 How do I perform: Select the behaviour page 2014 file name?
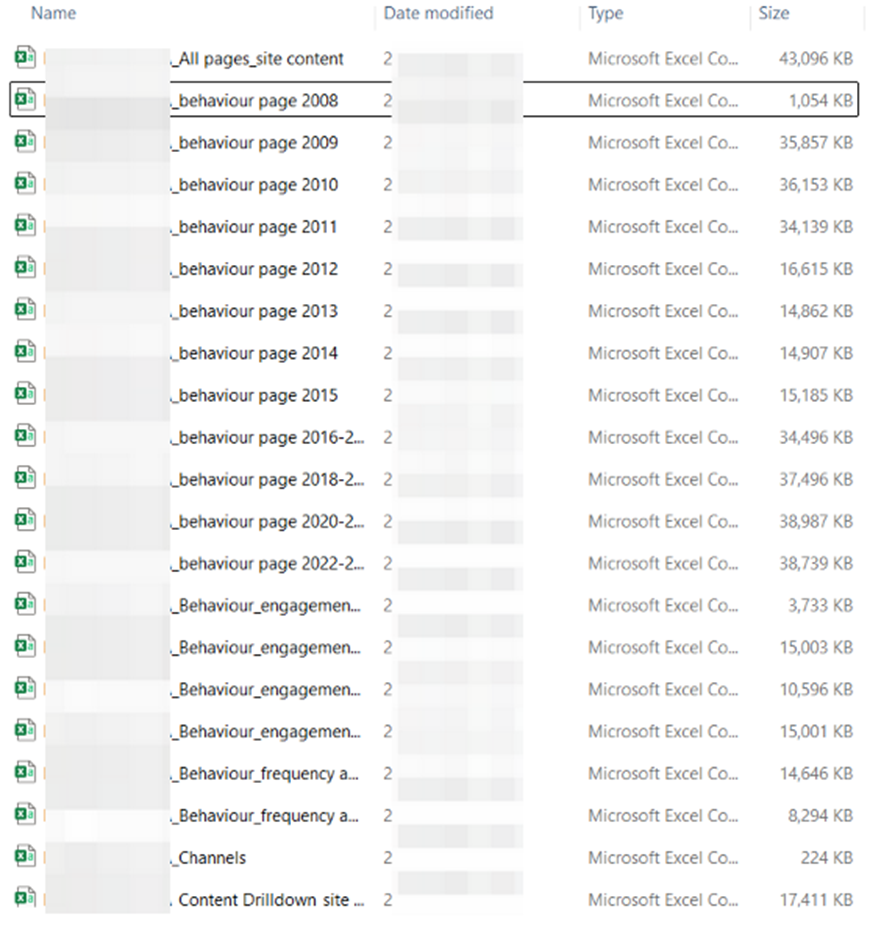(x=256, y=353)
